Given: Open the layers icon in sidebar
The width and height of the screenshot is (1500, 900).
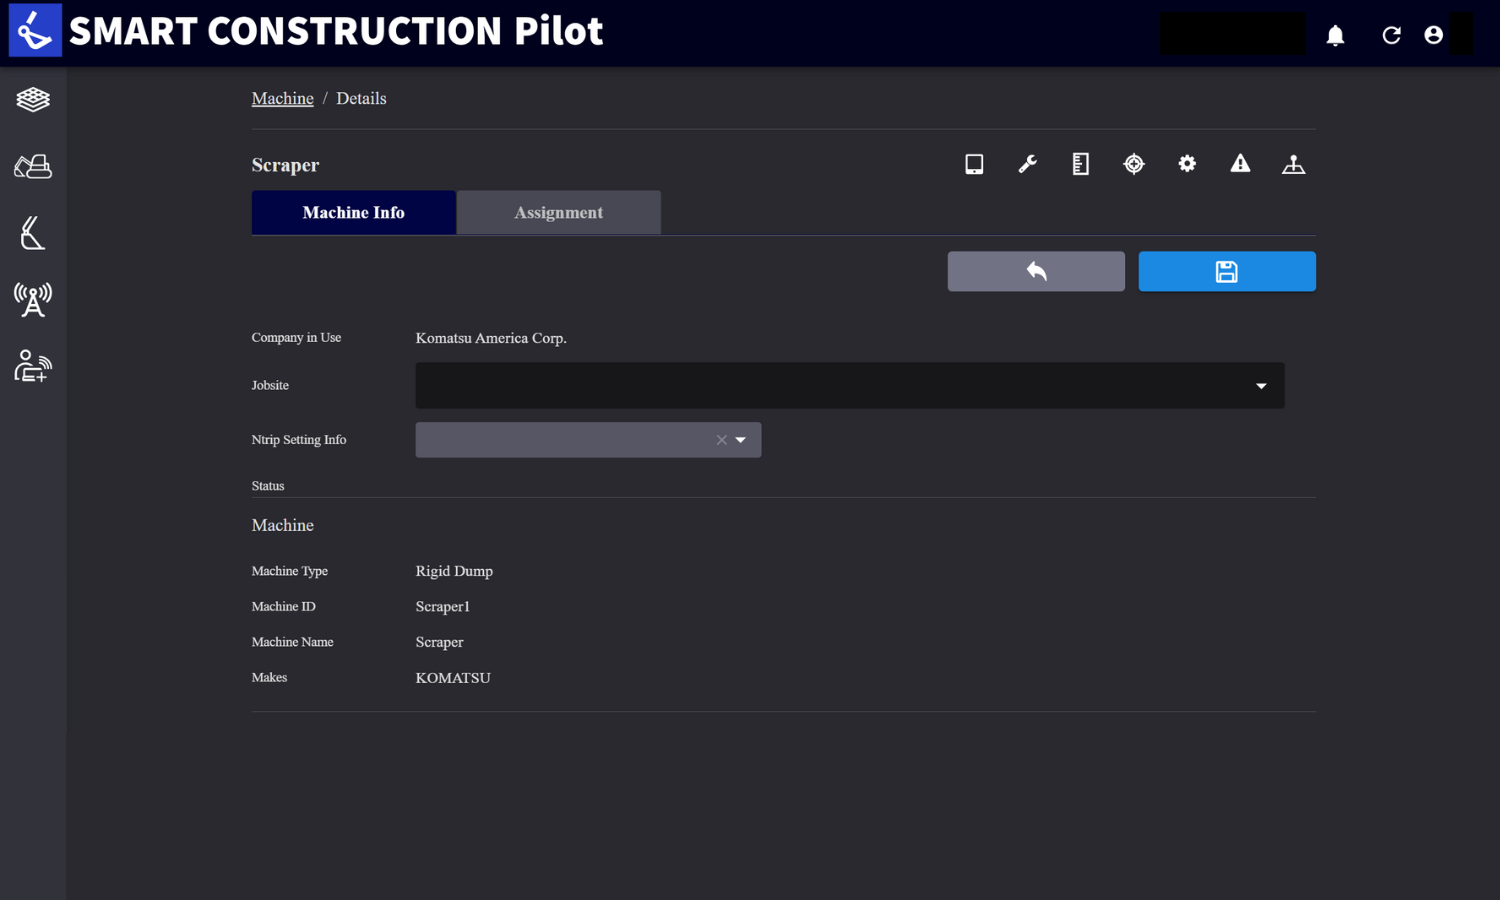Looking at the screenshot, I should tap(33, 99).
